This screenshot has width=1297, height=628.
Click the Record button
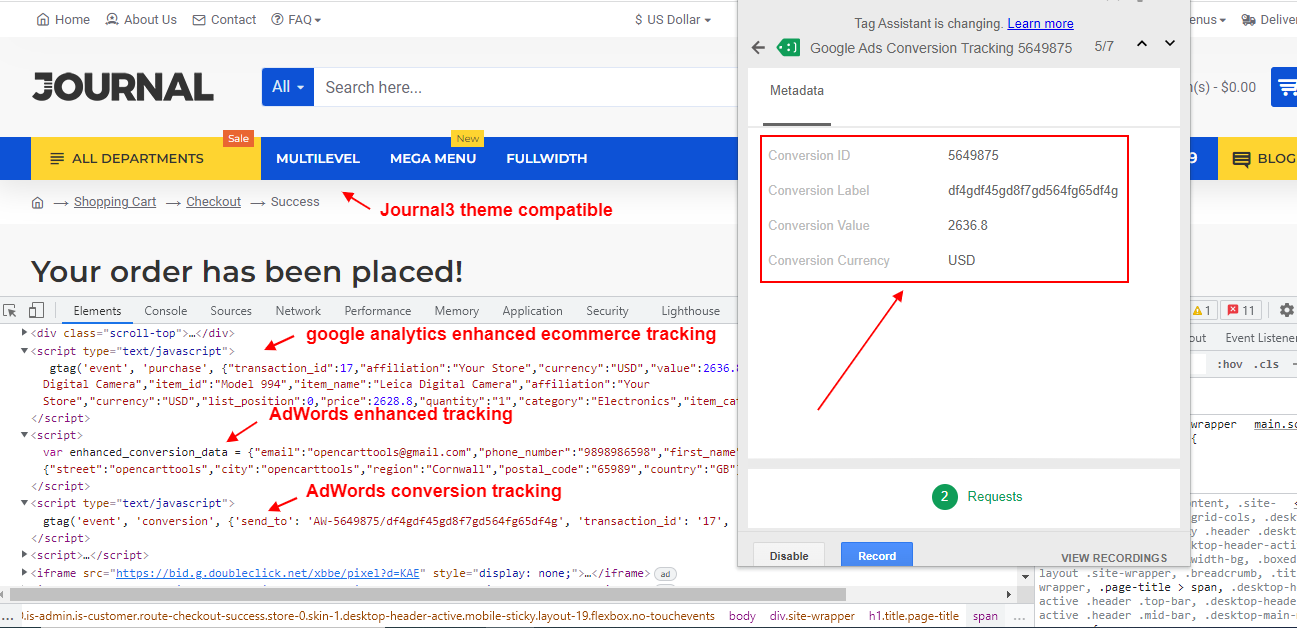877,556
